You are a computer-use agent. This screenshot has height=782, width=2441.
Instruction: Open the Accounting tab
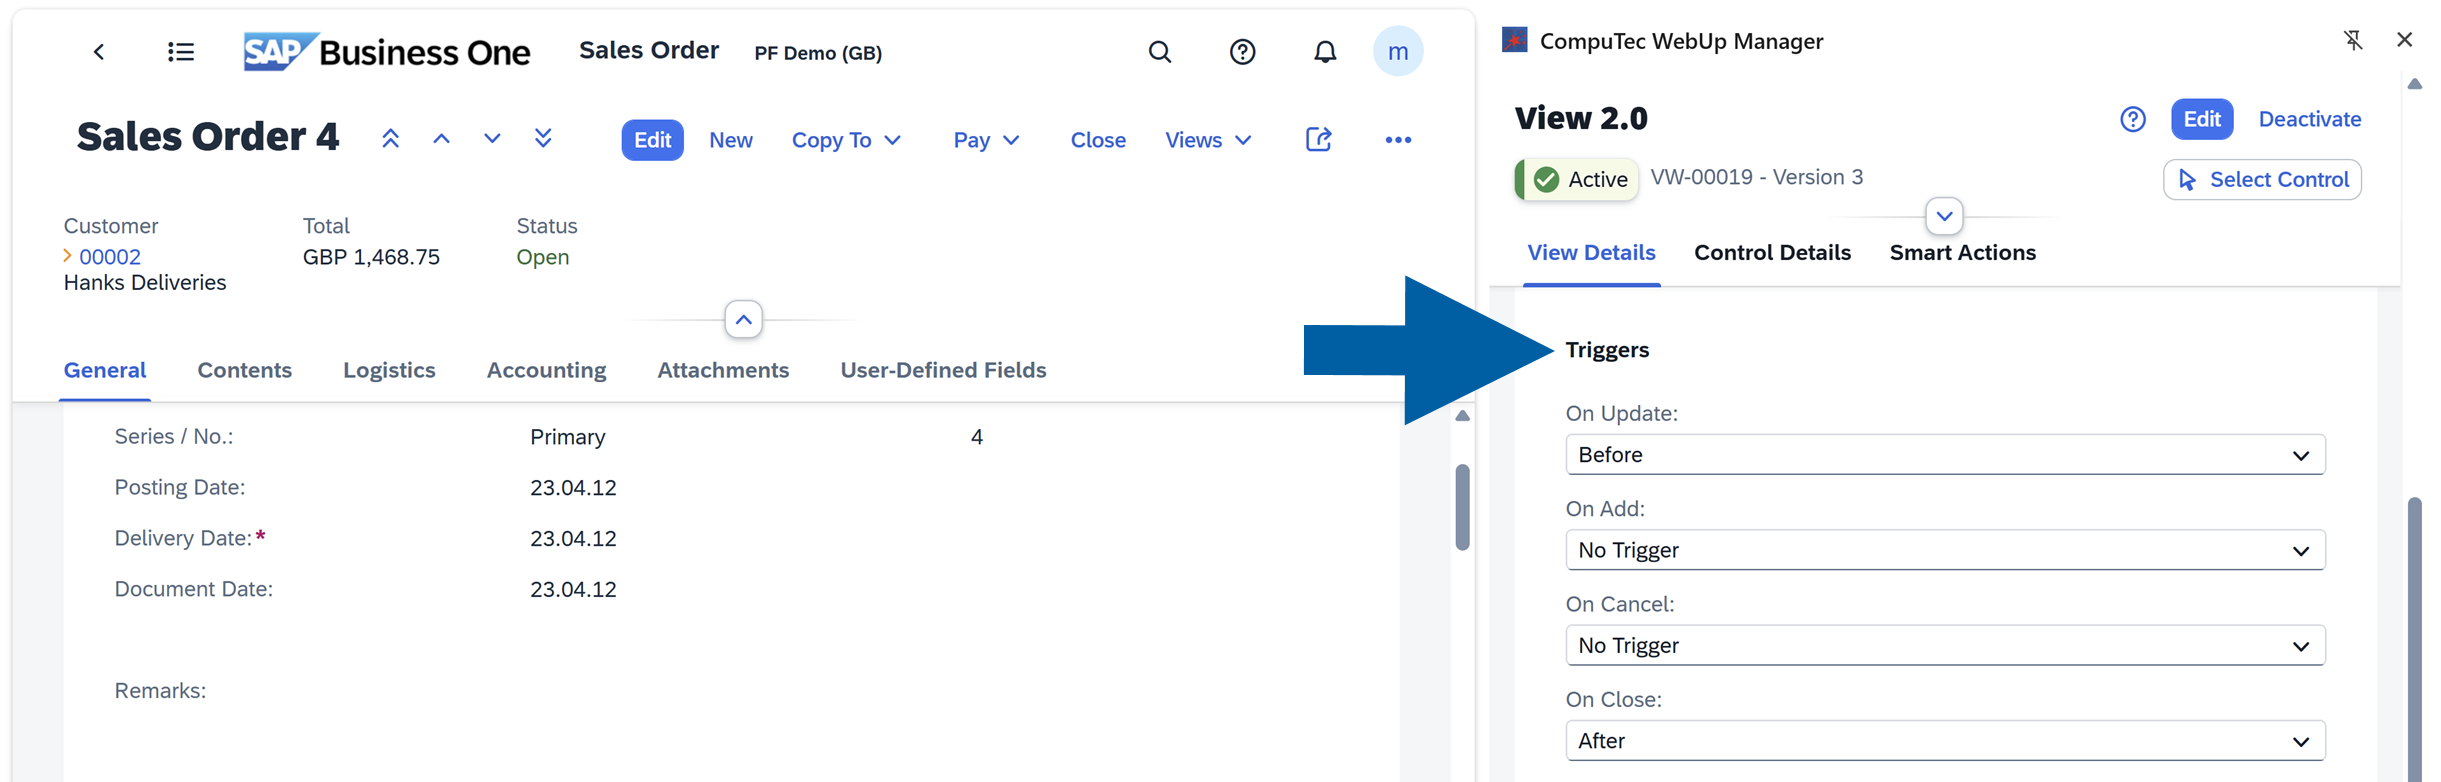coord(546,370)
